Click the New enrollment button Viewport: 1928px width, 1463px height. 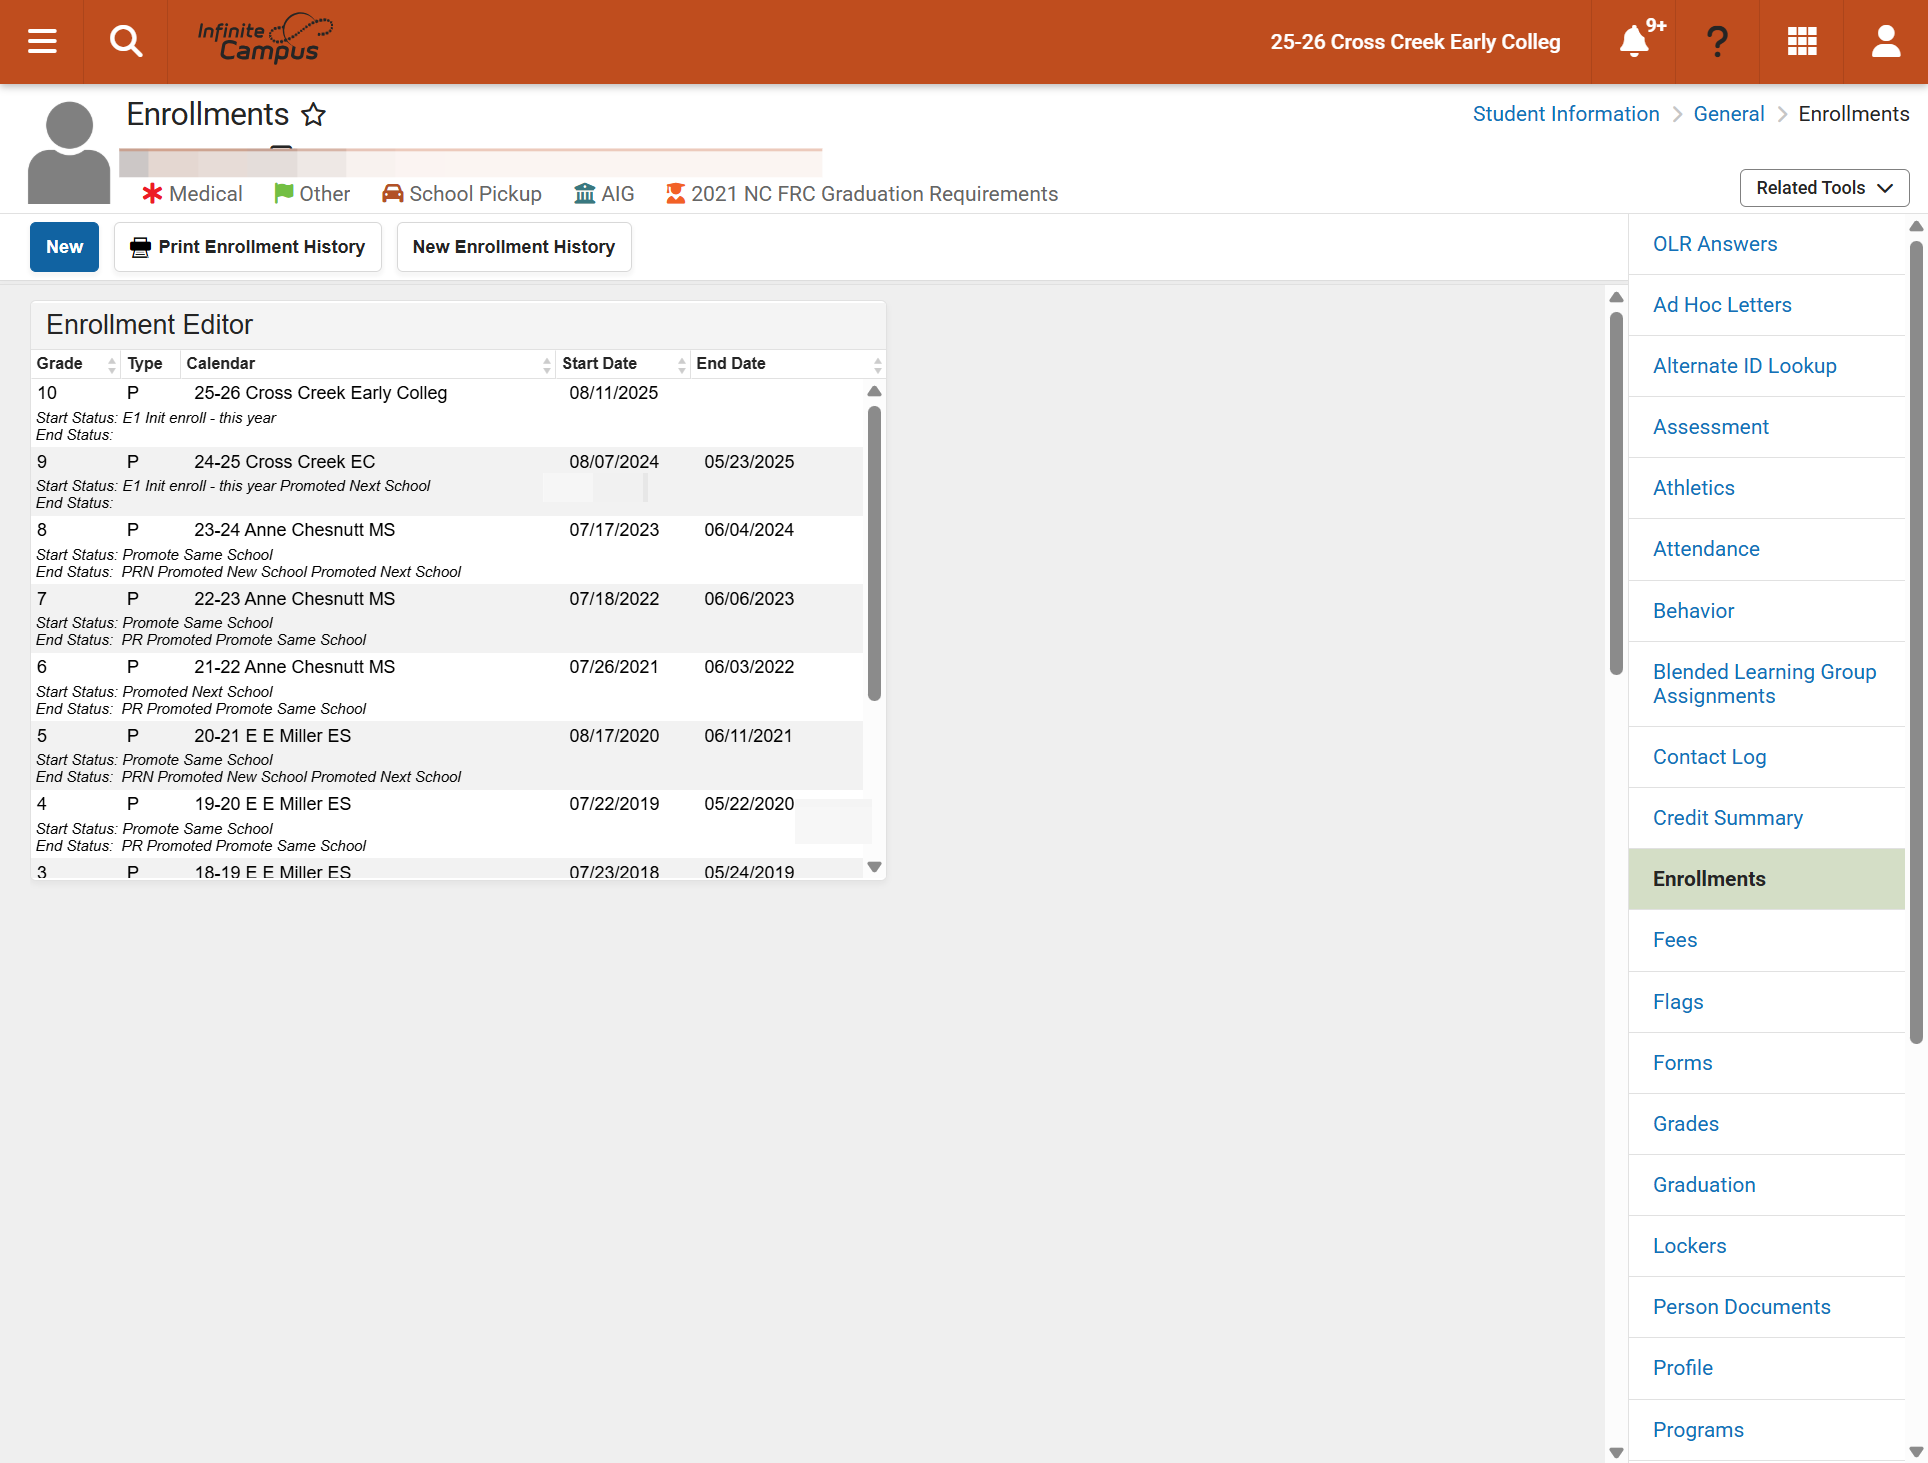point(64,247)
